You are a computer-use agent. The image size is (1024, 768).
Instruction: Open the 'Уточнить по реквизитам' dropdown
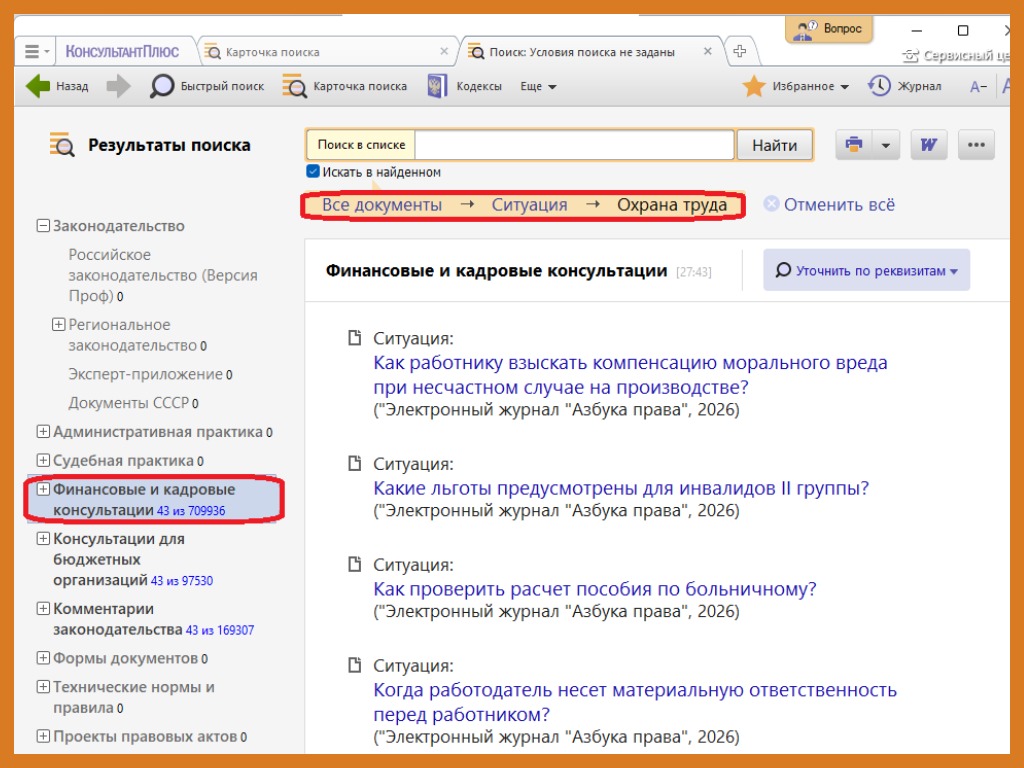[866, 270]
